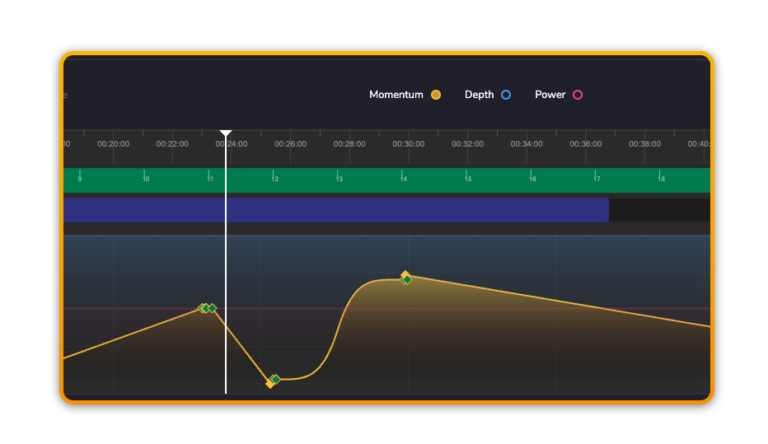Jump to 00:30:00 on the time ruler
Screen dimensions: 768x444
408,144
